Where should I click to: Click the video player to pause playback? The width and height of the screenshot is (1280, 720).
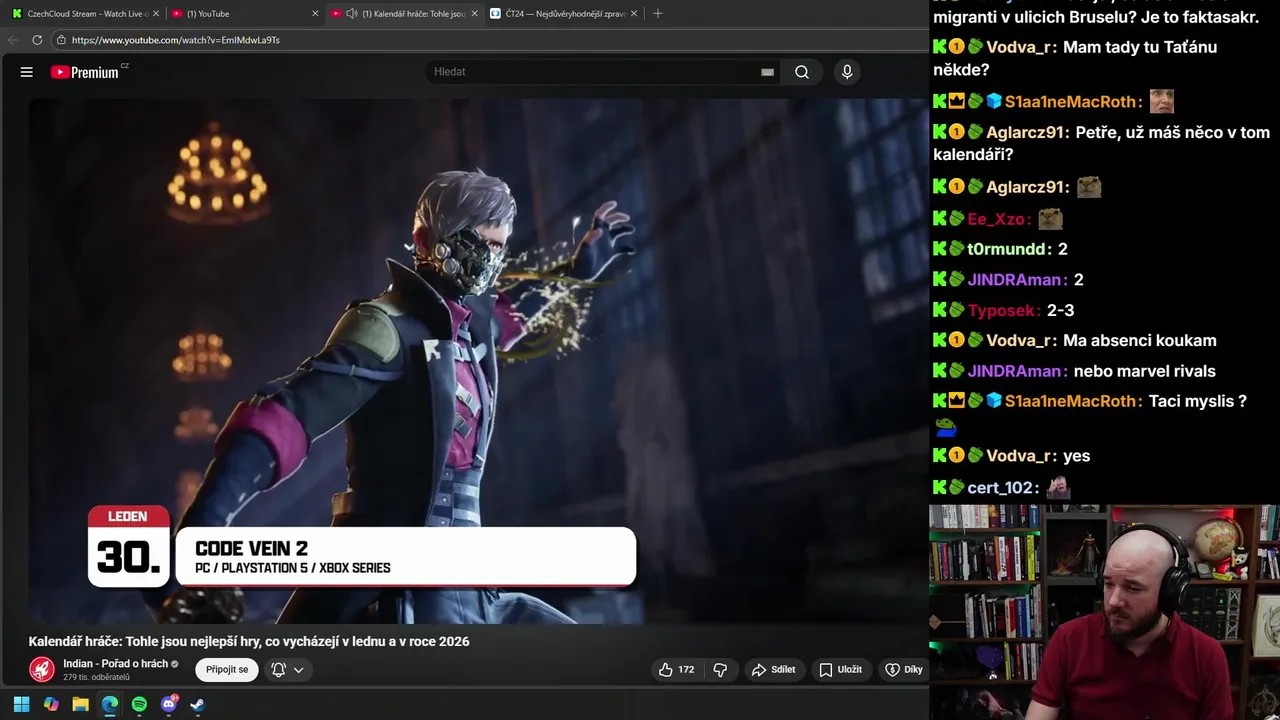pos(478,360)
